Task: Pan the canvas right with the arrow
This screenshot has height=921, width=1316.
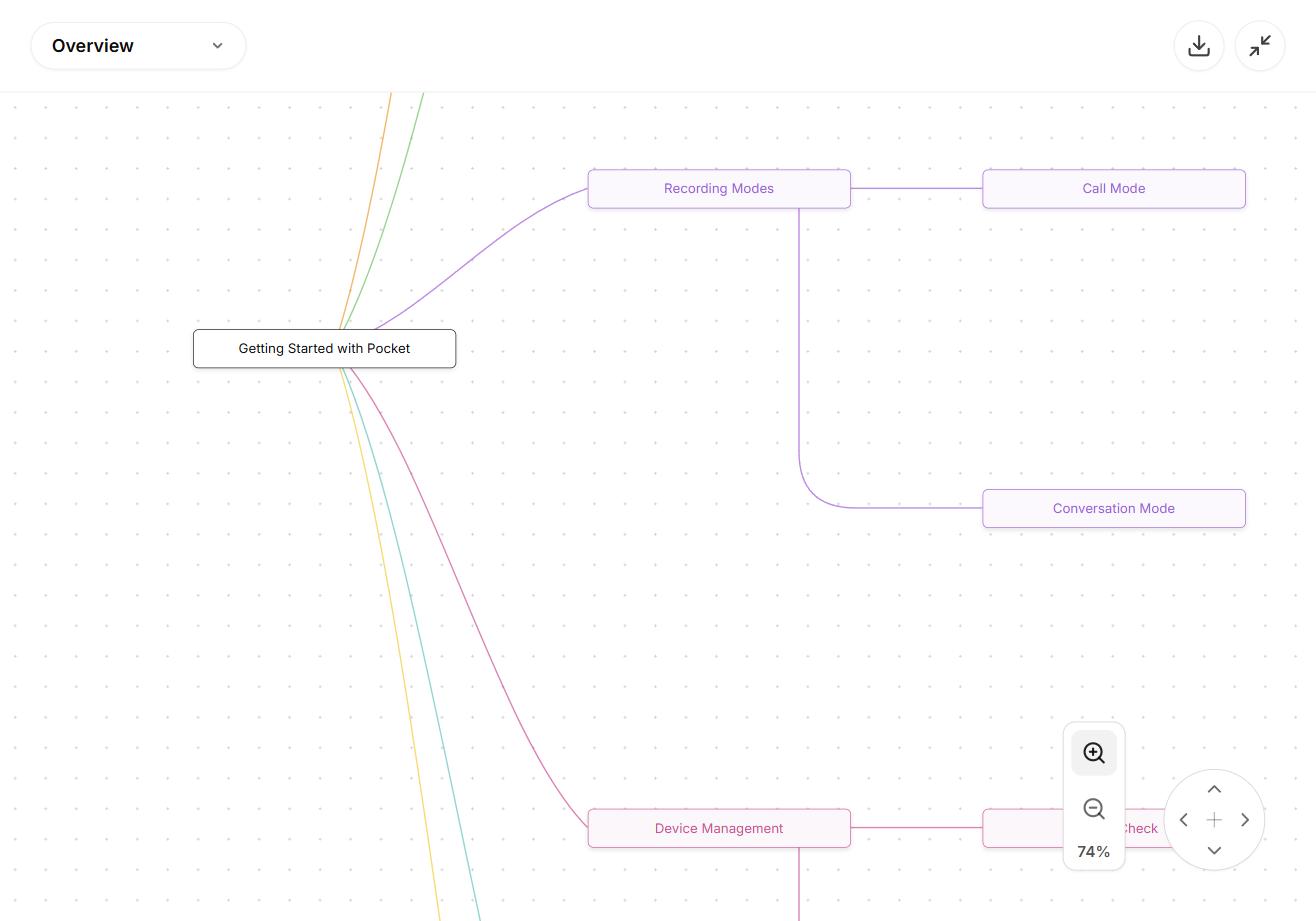Action: pos(1245,820)
